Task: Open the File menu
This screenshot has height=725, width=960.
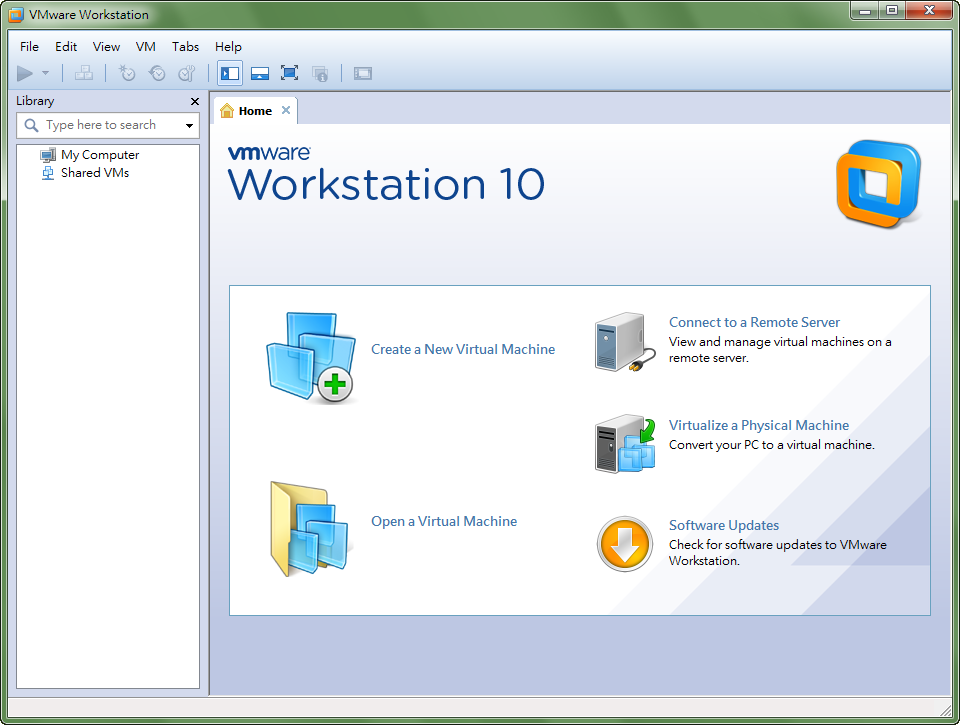Action: [x=29, y=47]
